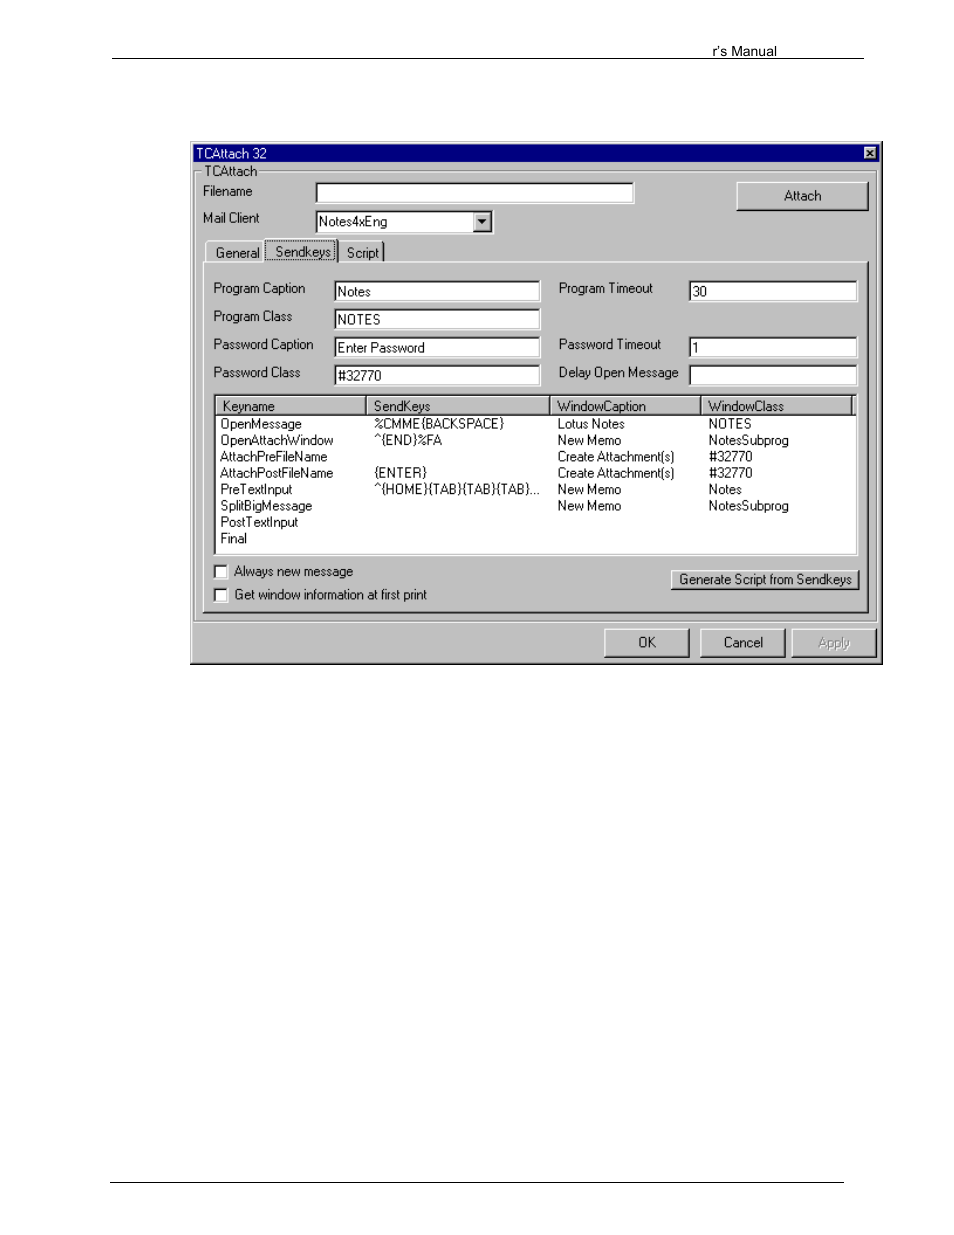Click the Delay Open Message field
Screen dimensions: 954x1235
click(773, 375)
